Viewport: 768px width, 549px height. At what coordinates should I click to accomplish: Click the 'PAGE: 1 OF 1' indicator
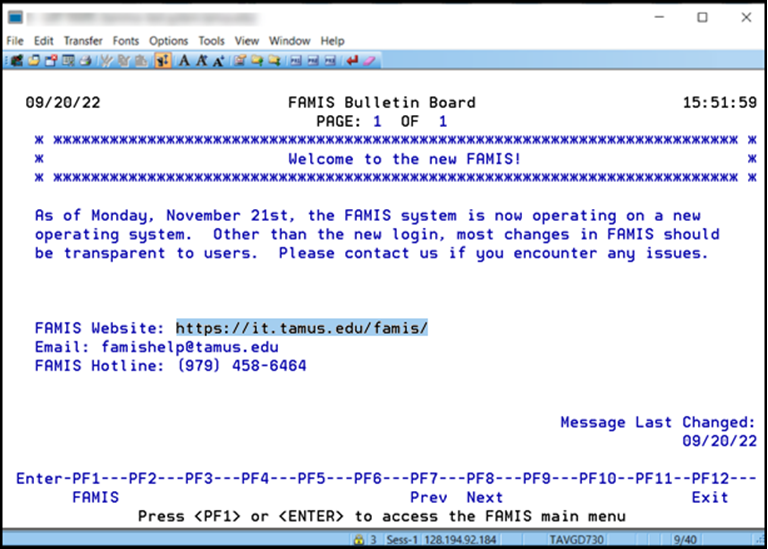point(382,121)
